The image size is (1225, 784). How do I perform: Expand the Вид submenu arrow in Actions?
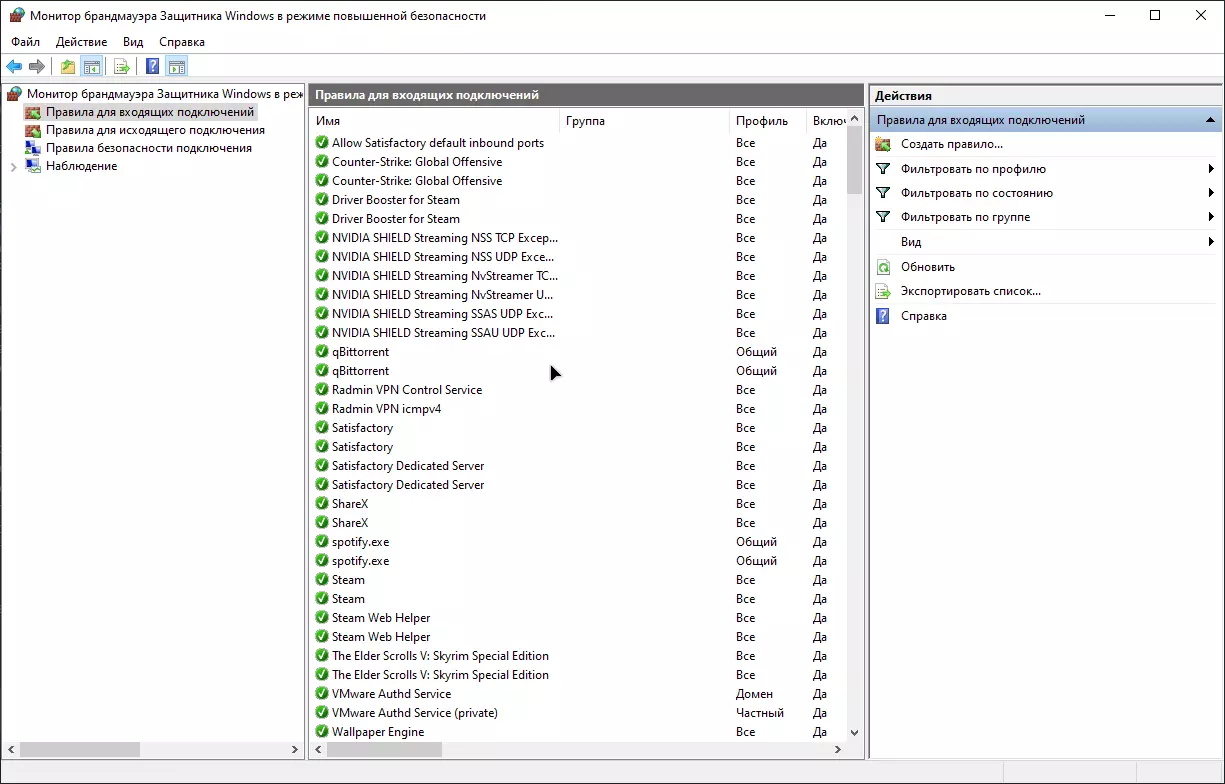[1211, 242]
